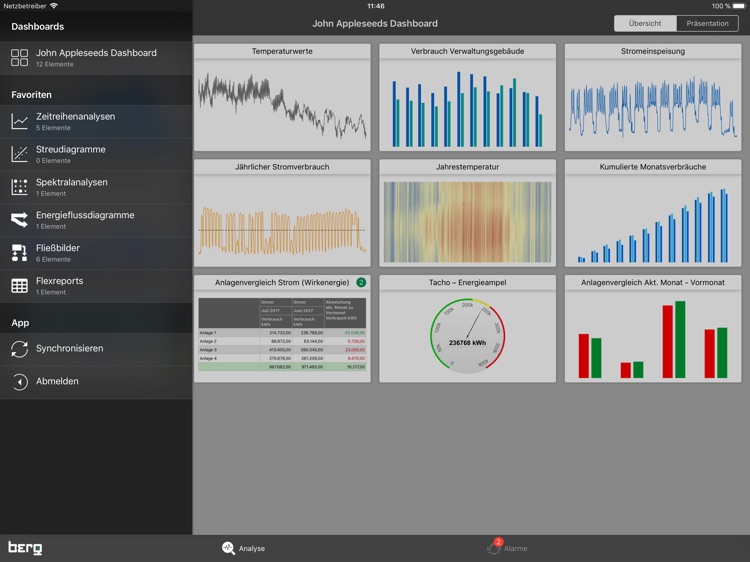Viewport: 750px width, 562px height.
Task: Open the Alarme tab
Action: (507, 548)
